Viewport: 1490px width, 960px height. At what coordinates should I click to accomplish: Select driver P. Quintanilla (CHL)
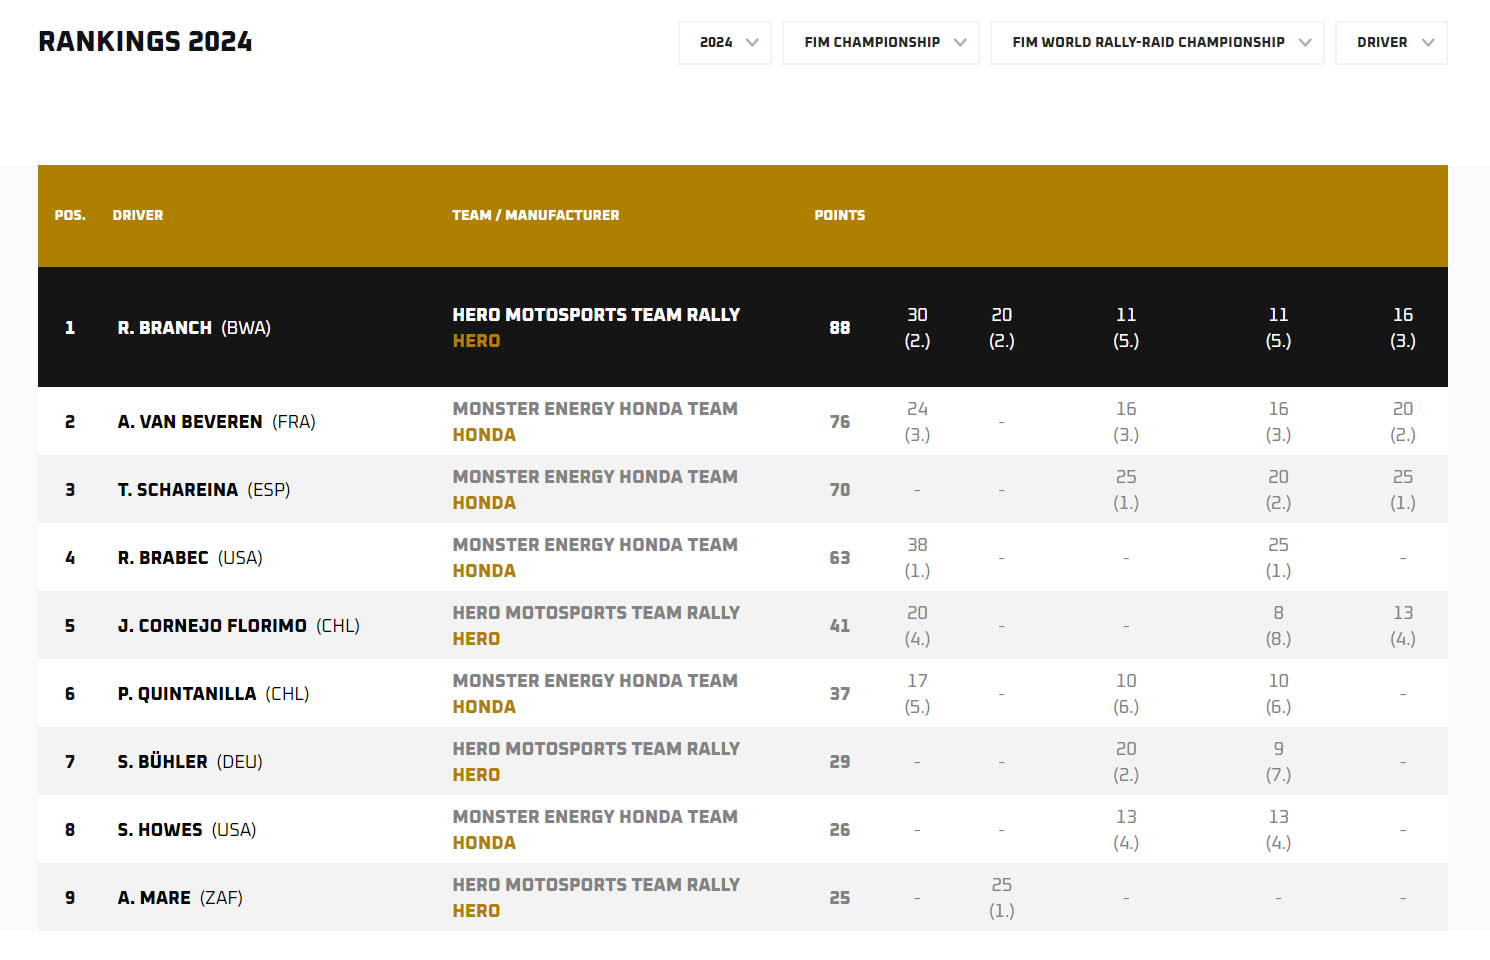click(213, 694)
